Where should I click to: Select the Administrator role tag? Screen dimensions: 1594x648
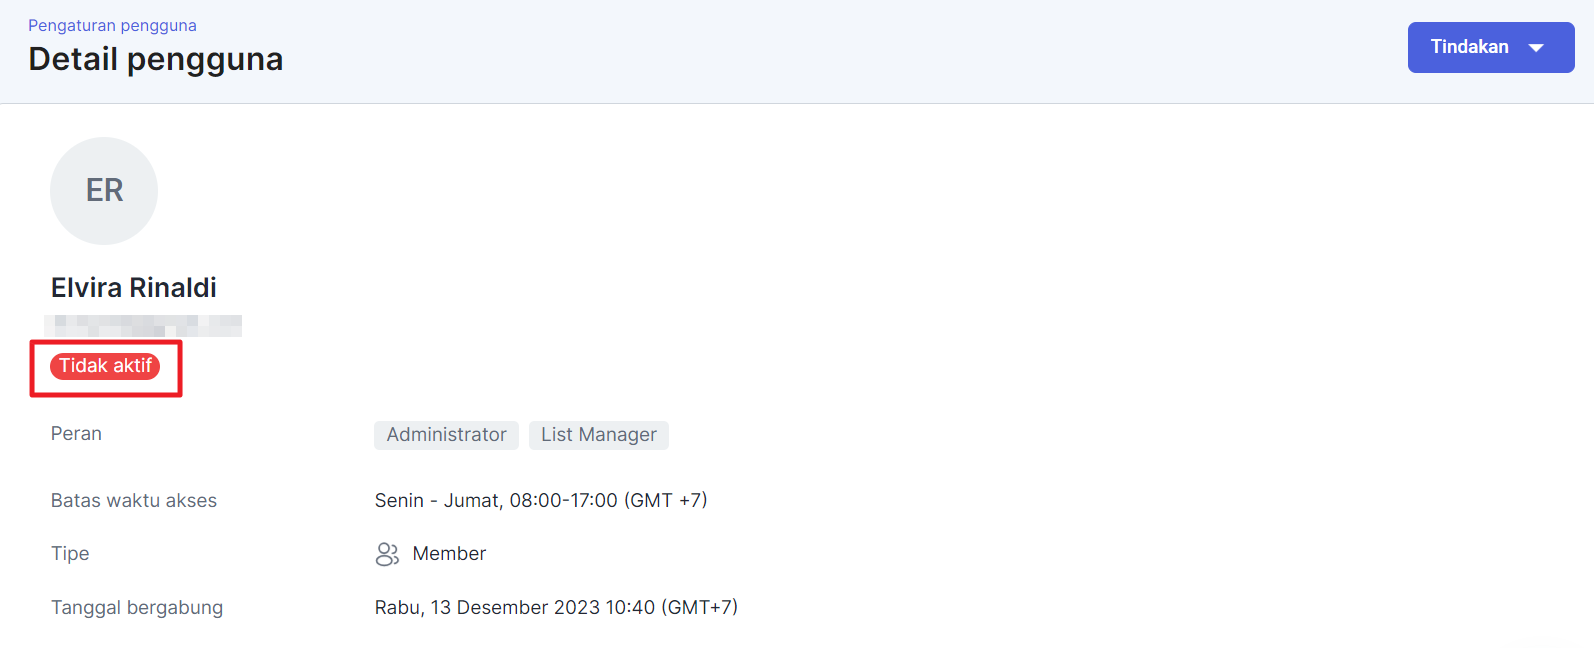click(446, 435)
